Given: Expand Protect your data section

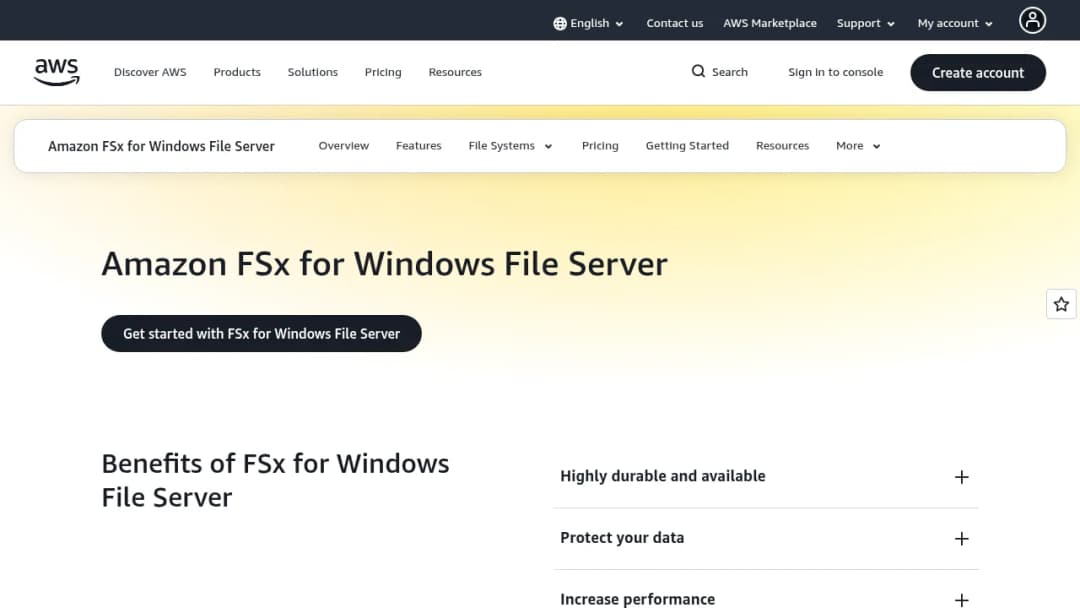Looking at the screenshot, I should pyautogui.click(x=766, y=538).
